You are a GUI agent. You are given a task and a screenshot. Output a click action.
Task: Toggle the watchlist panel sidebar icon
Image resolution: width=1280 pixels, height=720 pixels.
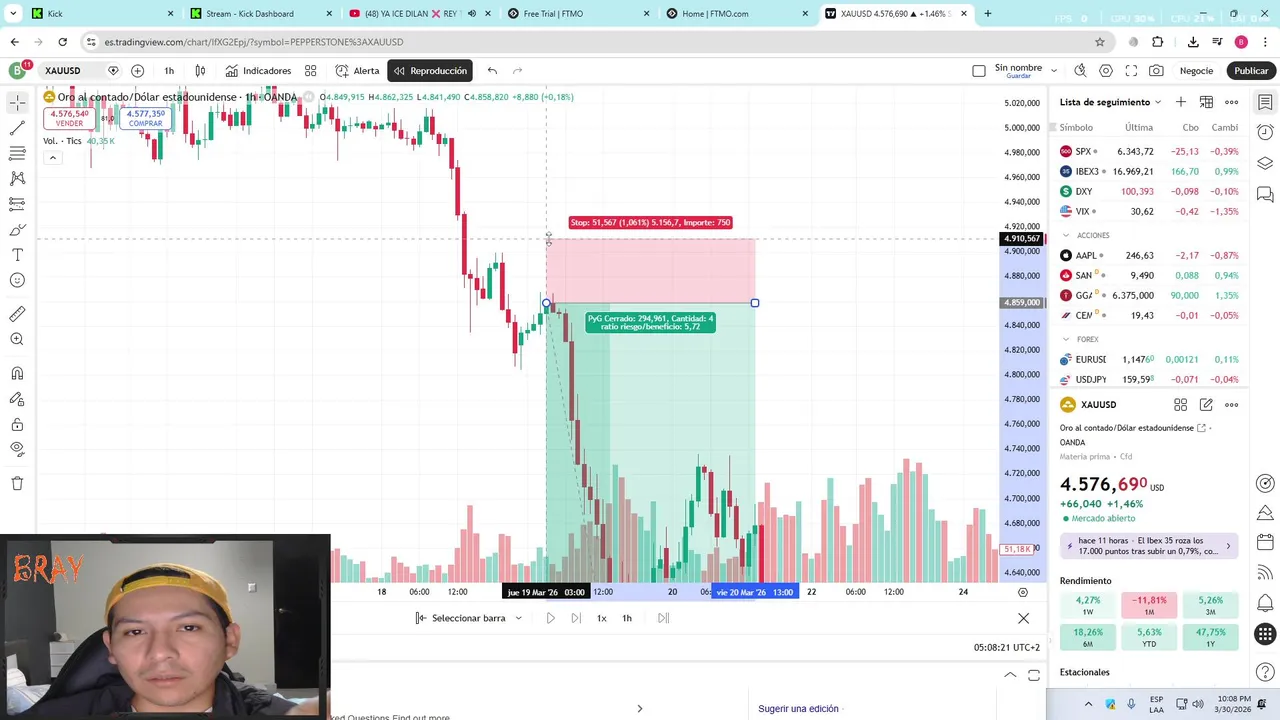tap(1265, 102)
